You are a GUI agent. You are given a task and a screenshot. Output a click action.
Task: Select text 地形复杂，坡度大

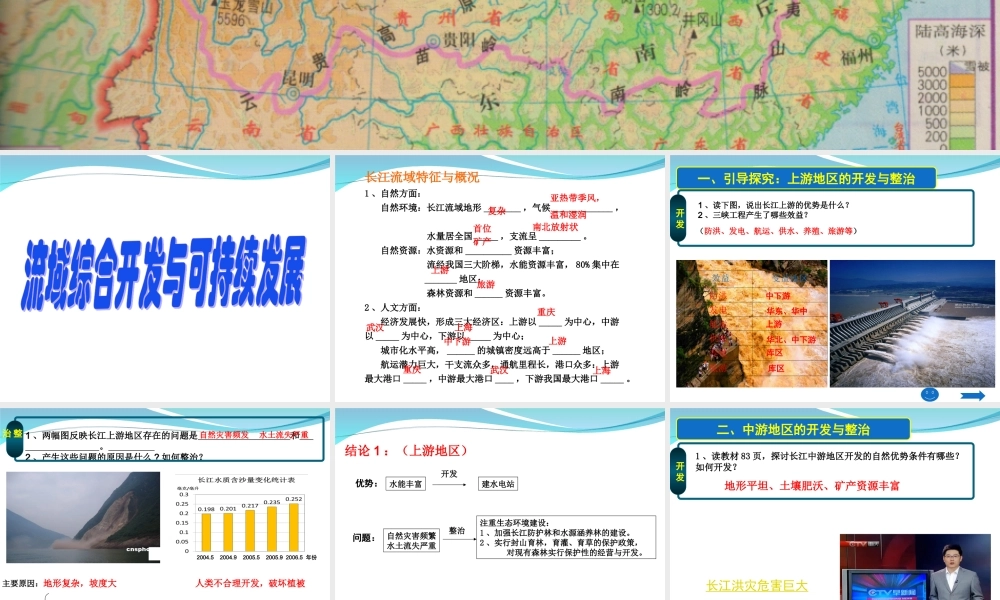[x=80, y=583]
